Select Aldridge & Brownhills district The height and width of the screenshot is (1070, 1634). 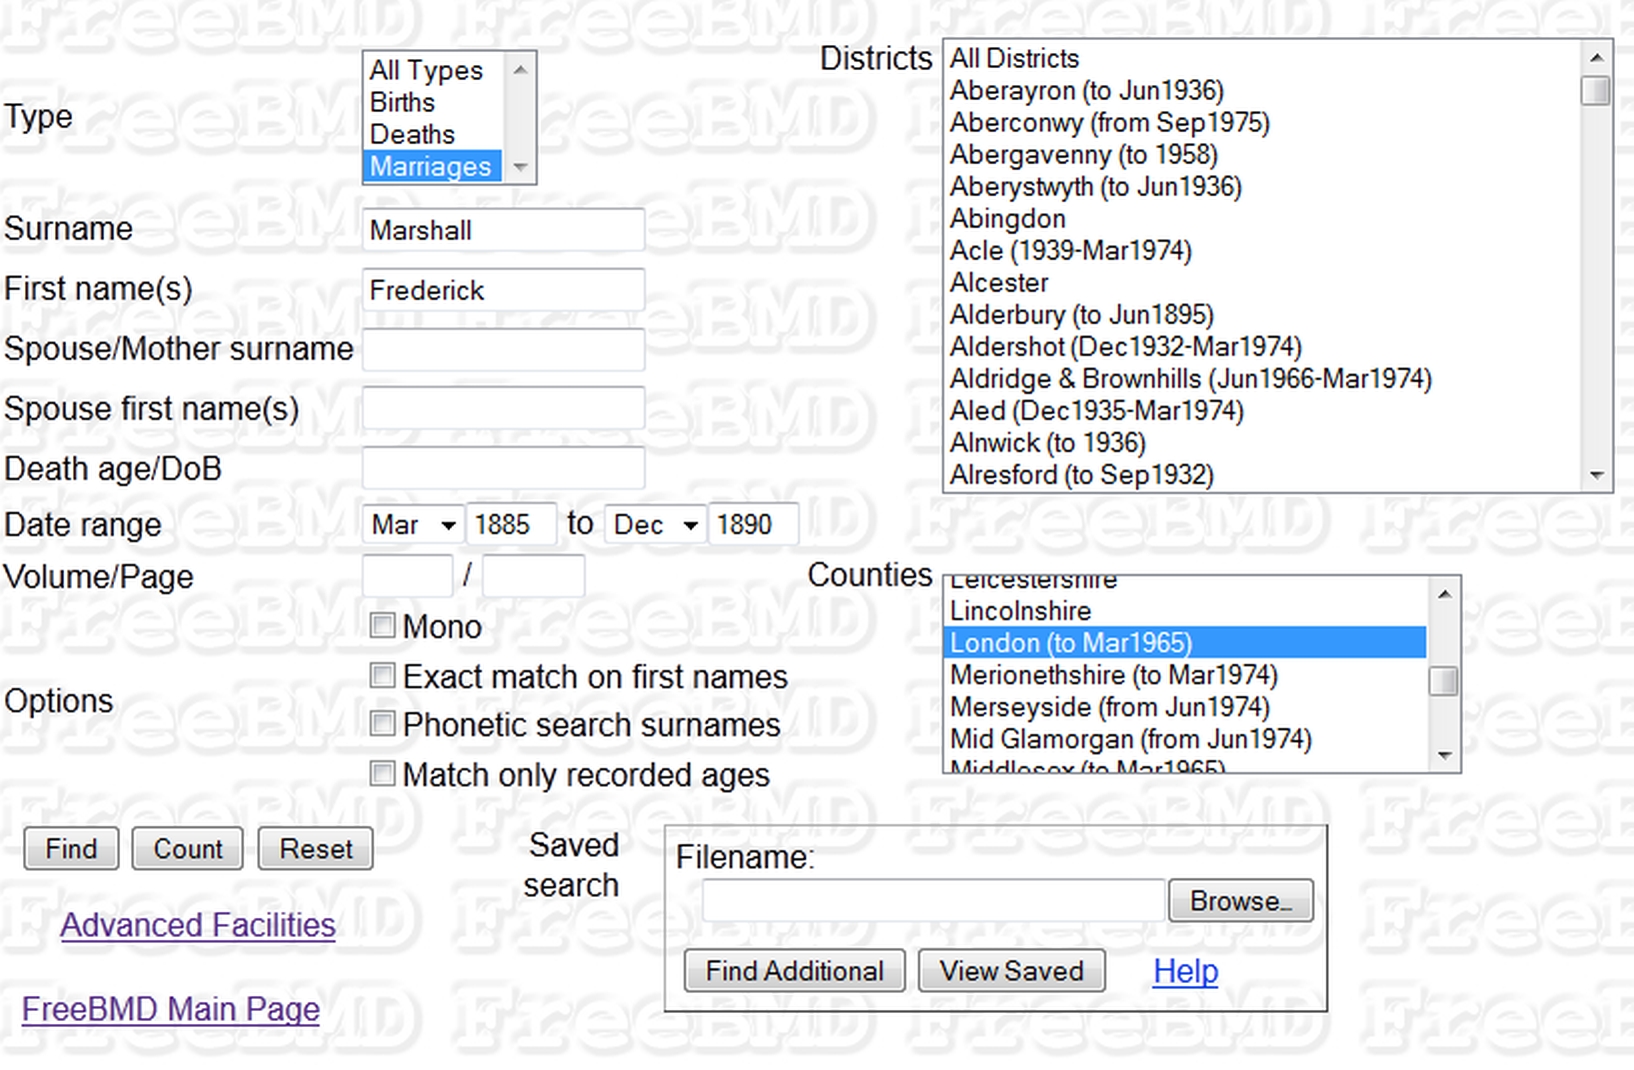click(1262, 378)
